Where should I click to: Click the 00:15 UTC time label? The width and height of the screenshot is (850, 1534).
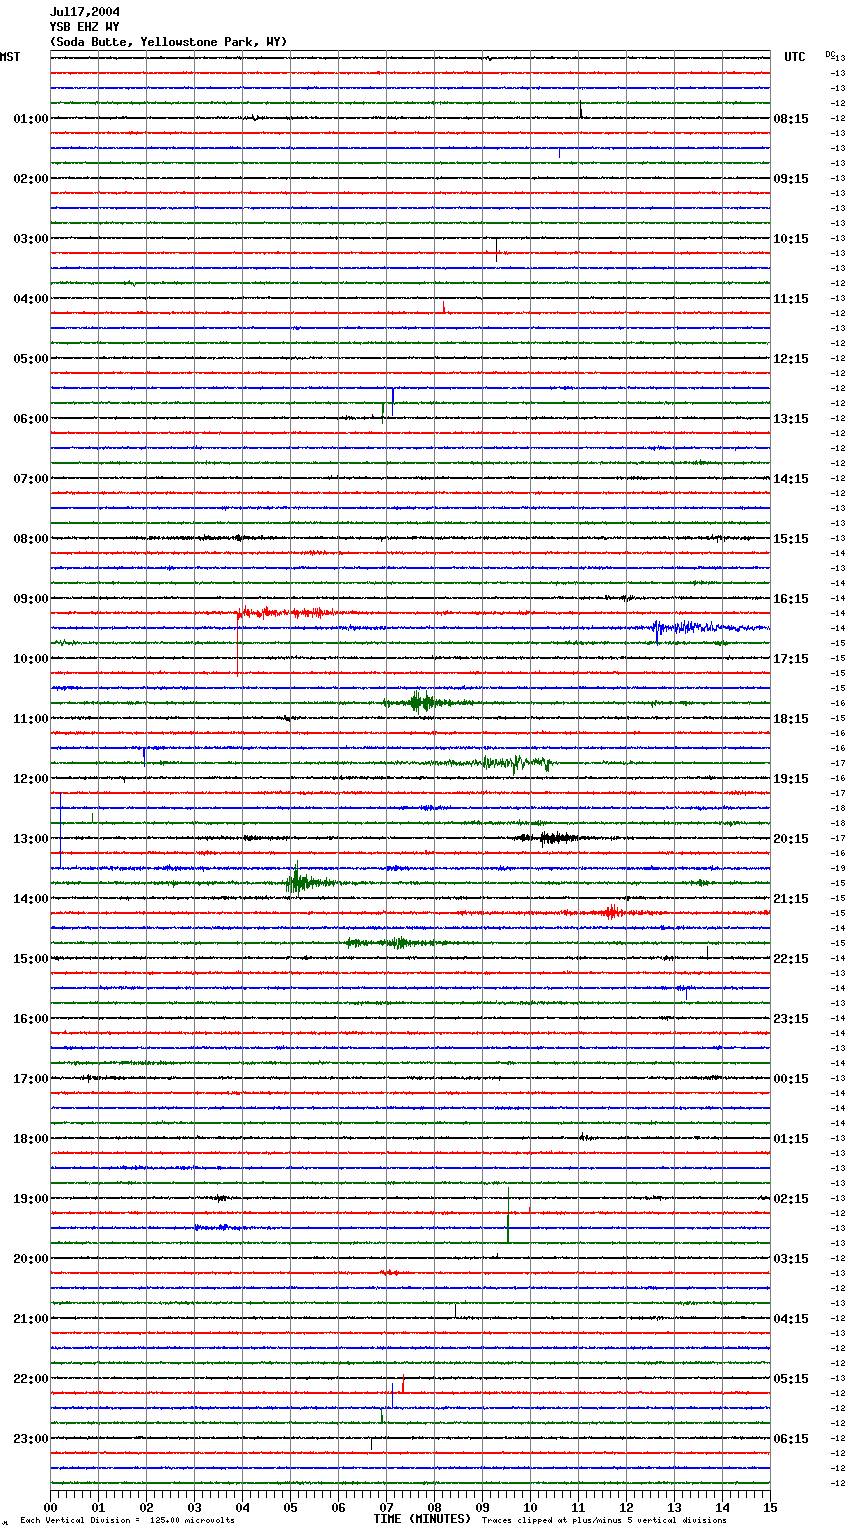[791, 1079]
